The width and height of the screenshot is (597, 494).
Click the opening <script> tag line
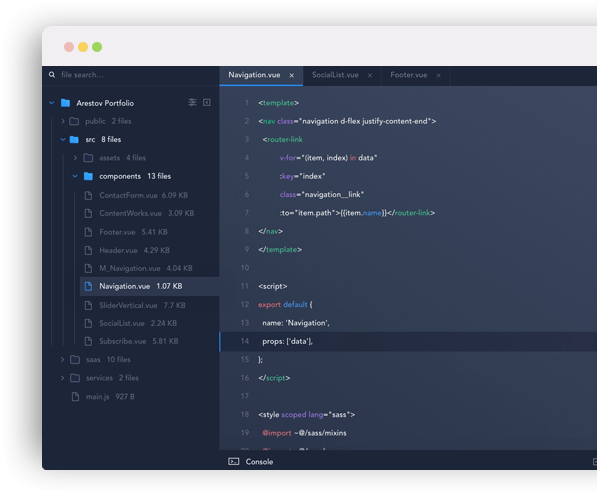click(273, 286)
